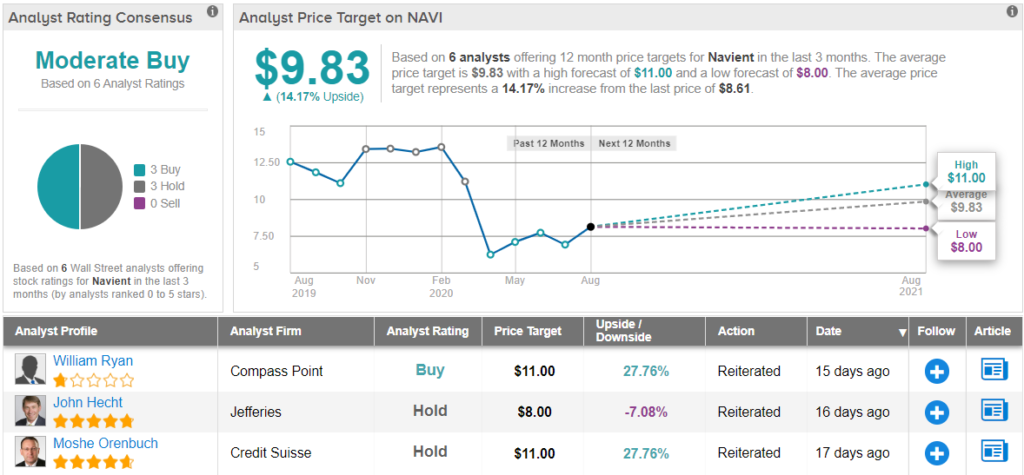The image size is (1024, 475).
Task: Click Price Target column header
Action: coord(533,331)
